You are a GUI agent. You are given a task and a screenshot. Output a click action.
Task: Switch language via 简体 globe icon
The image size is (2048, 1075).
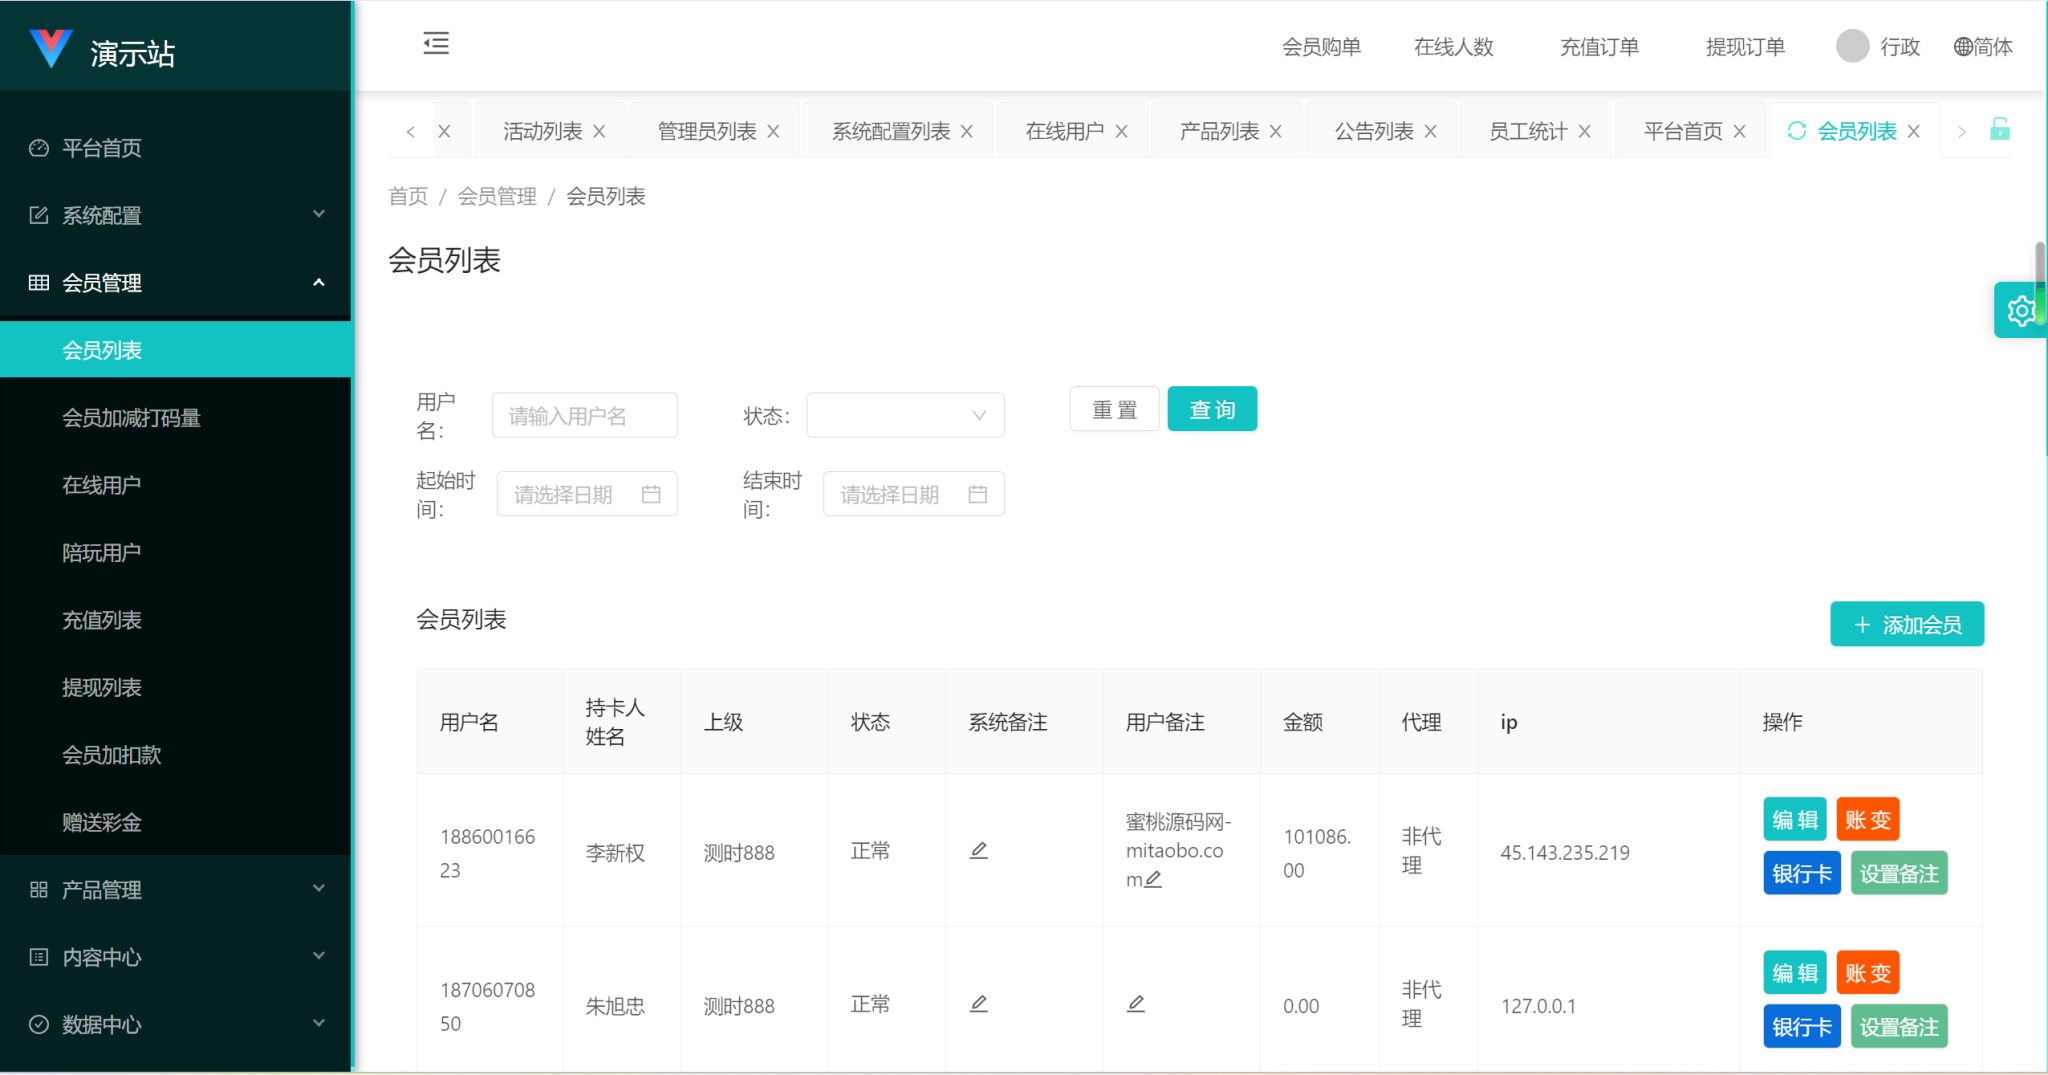(x=1964, y=47)
